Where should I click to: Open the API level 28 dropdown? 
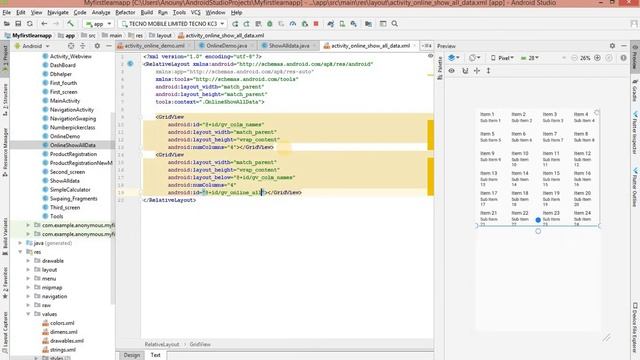tap(530, 58)
